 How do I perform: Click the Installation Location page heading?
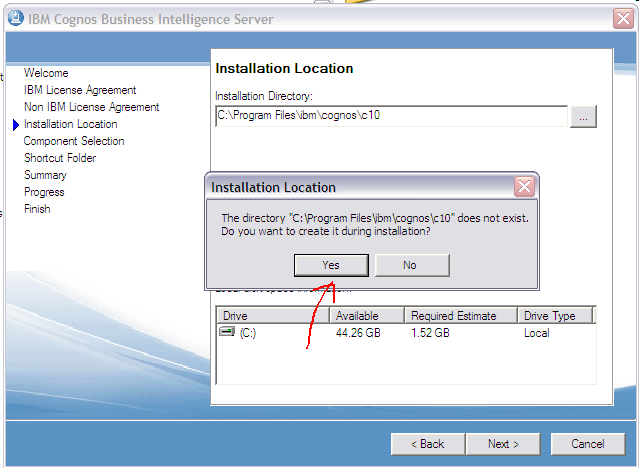tap(284, 68)
